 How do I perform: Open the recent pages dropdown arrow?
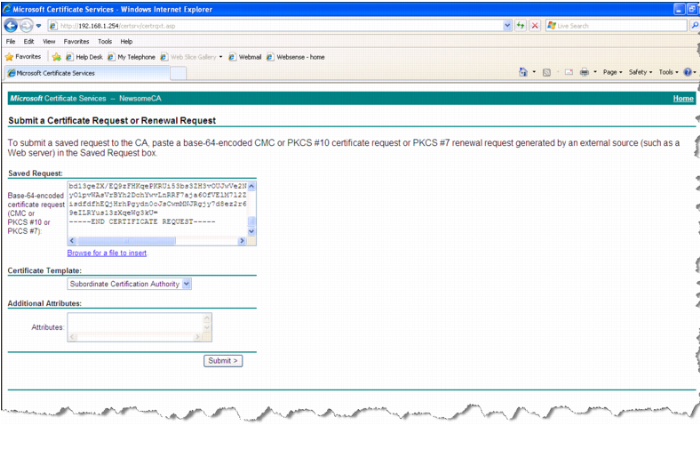pos(39,26)
